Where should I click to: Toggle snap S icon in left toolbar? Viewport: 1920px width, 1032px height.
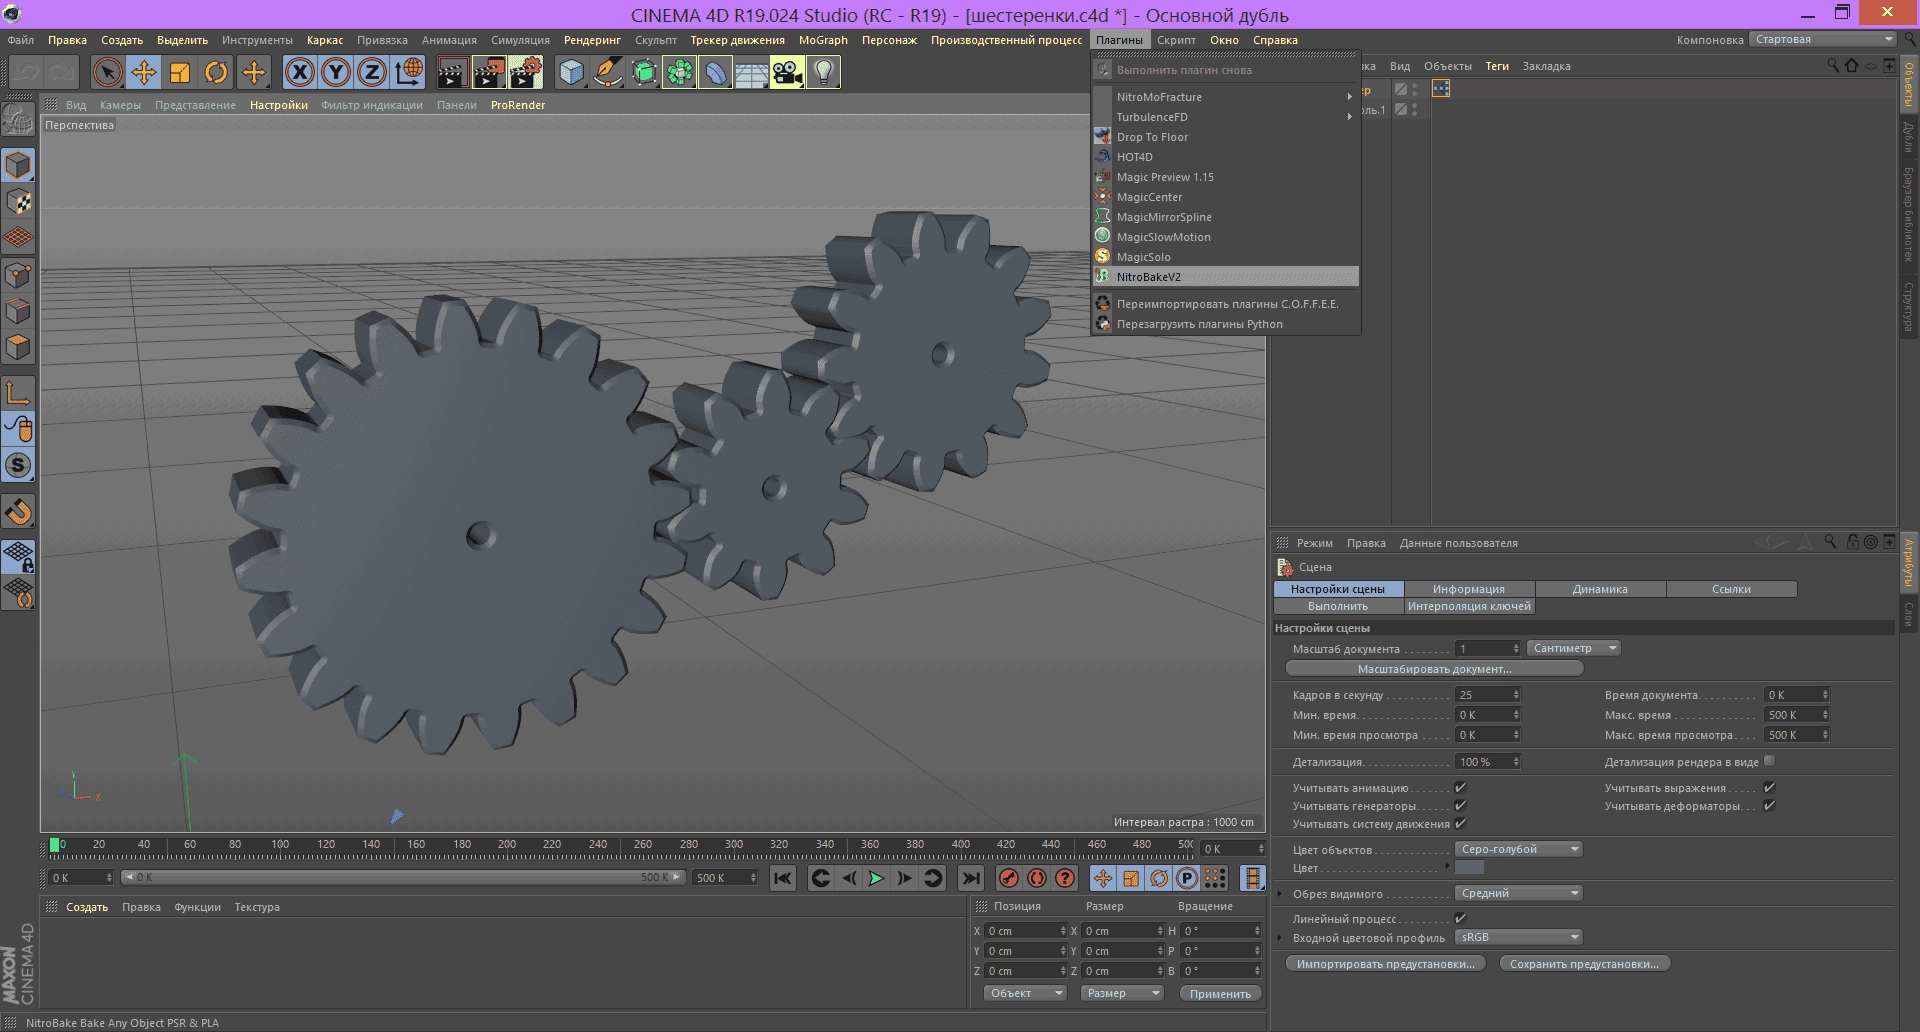(18, 465)
